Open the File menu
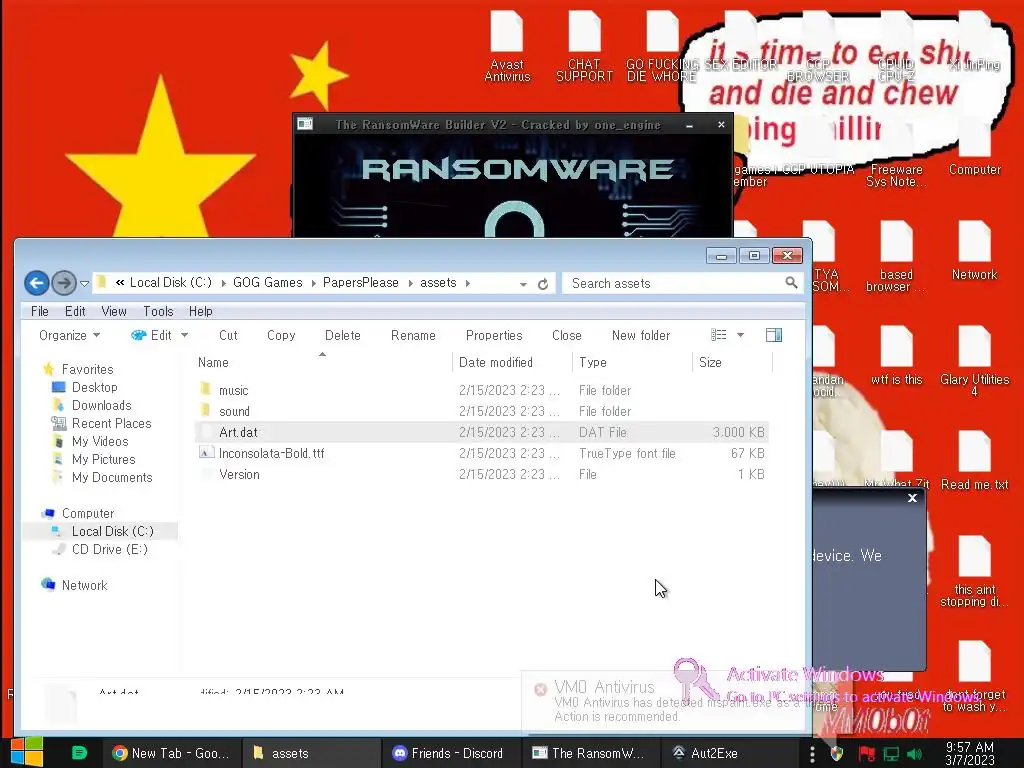1024x768 pixels. click(x=40, y=312)
